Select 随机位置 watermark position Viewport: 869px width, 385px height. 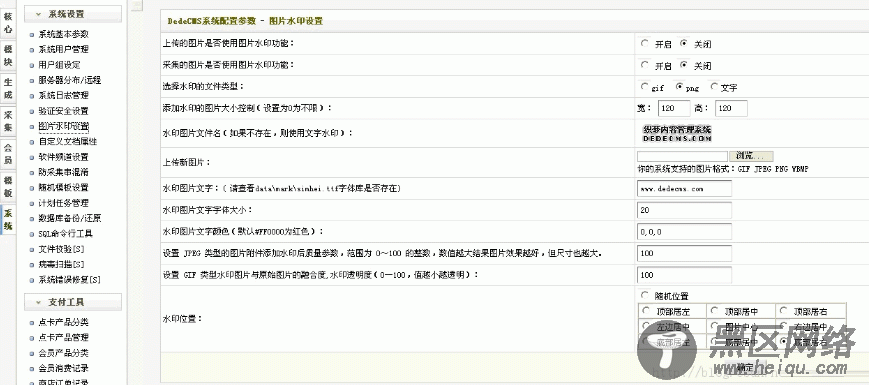pos(644,295)
